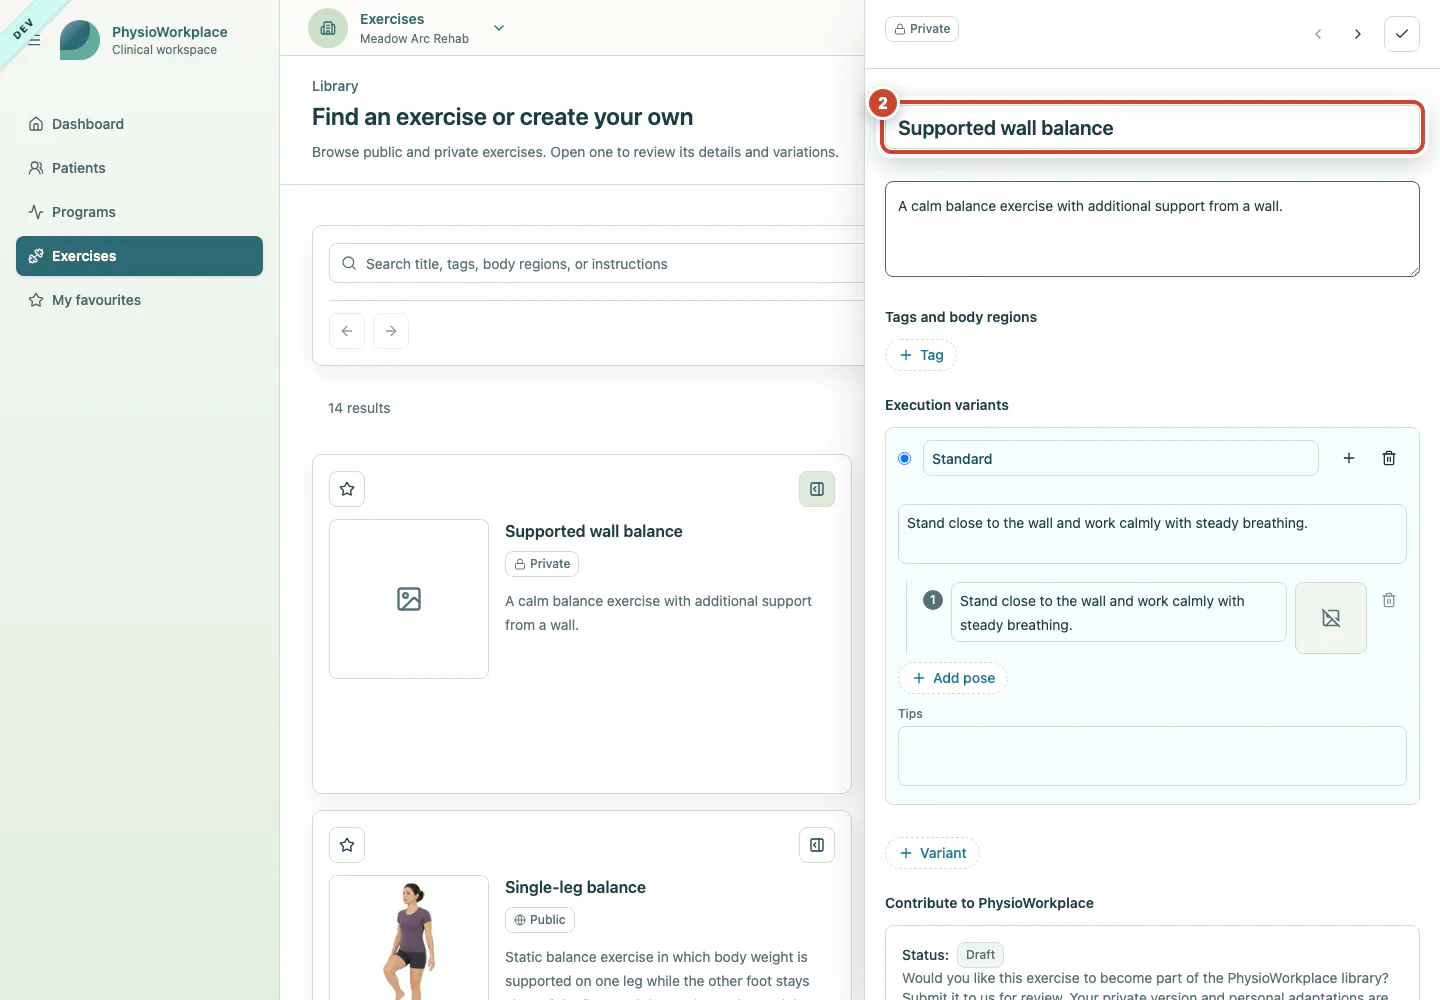This screenshot has width=1440, height=1000.
Task: Click the PhysioWorkplace logo
Action: pos(80,40)
